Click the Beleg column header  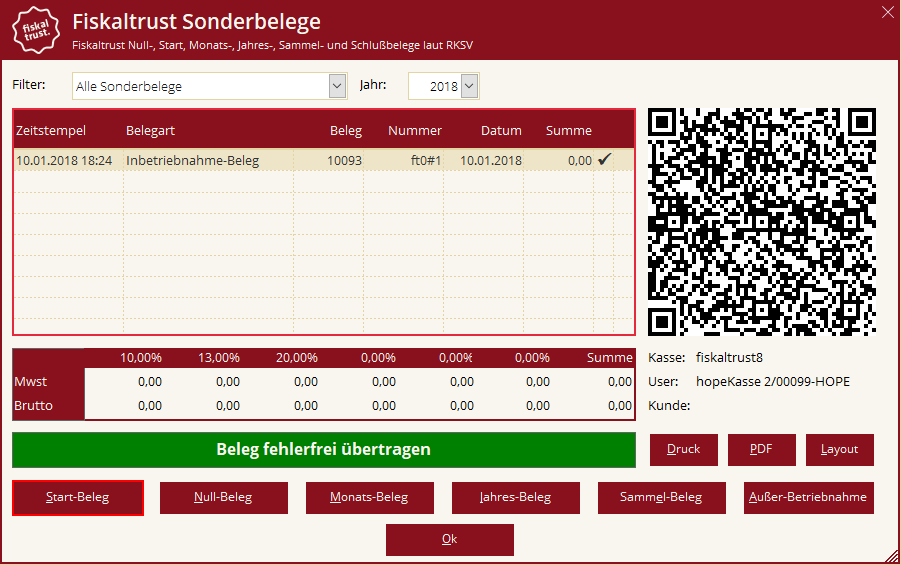tap(346, 130)
